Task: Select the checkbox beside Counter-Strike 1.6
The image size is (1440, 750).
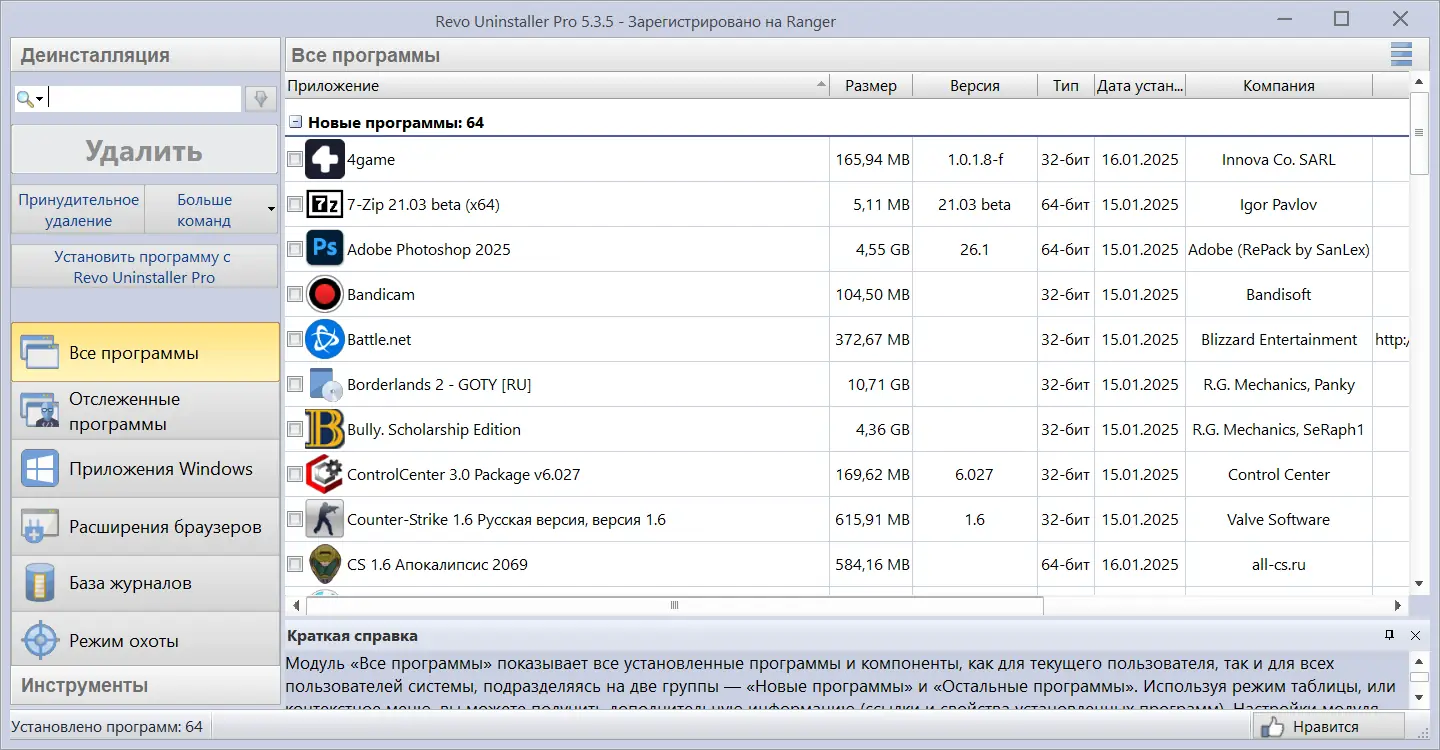Action: (294, 519)
